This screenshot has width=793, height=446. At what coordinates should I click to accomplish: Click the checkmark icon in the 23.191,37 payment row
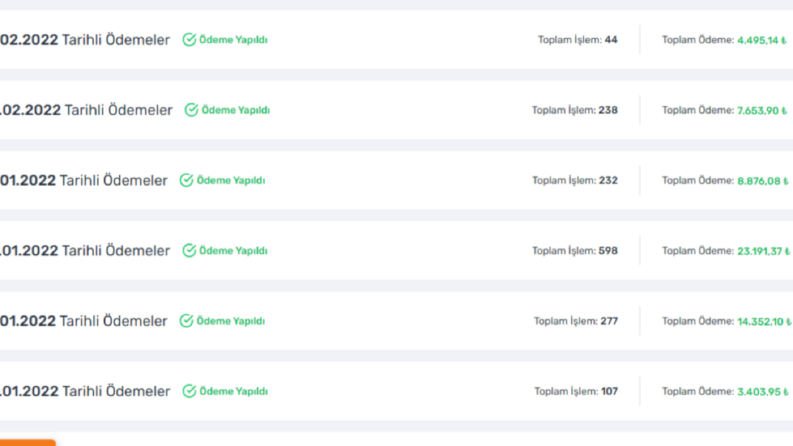189,250
